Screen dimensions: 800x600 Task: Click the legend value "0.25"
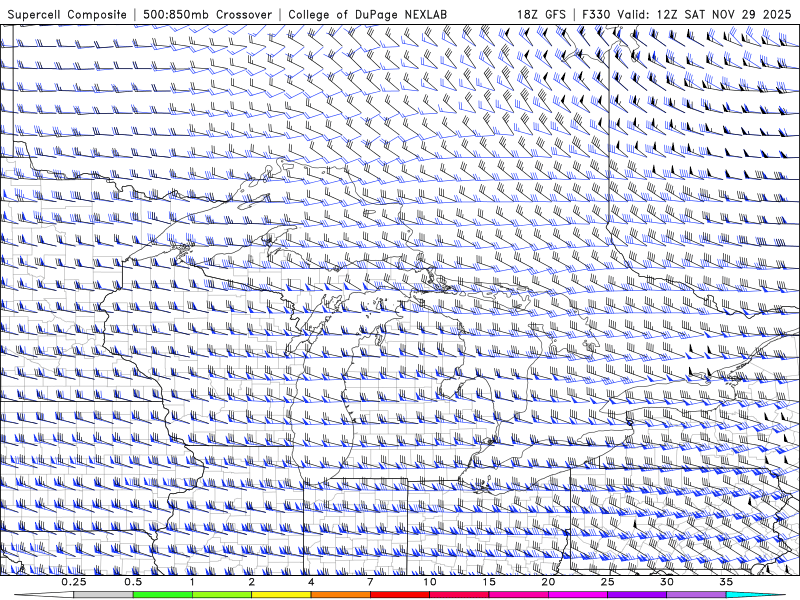74,582
